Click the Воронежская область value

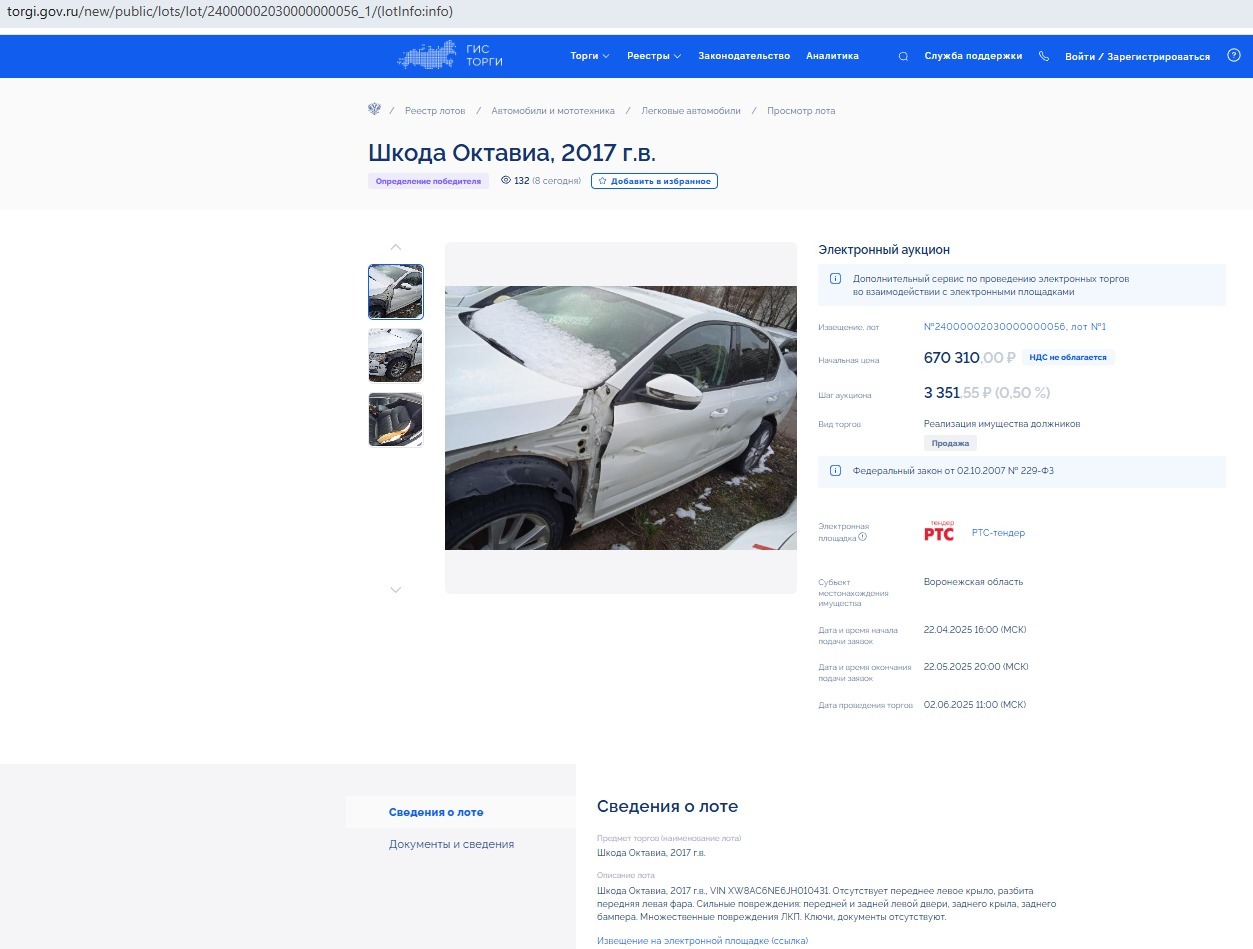point(973,582)
